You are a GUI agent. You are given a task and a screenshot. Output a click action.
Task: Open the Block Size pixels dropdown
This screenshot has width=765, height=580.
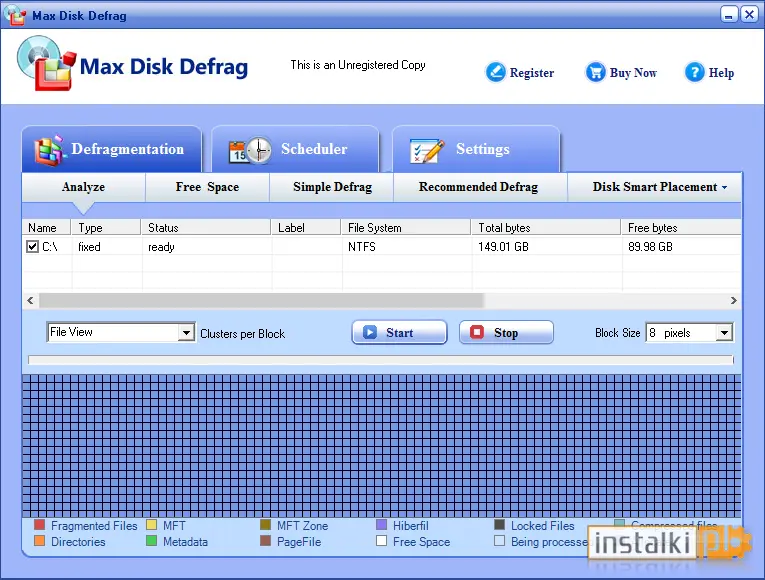click(689, 333)
